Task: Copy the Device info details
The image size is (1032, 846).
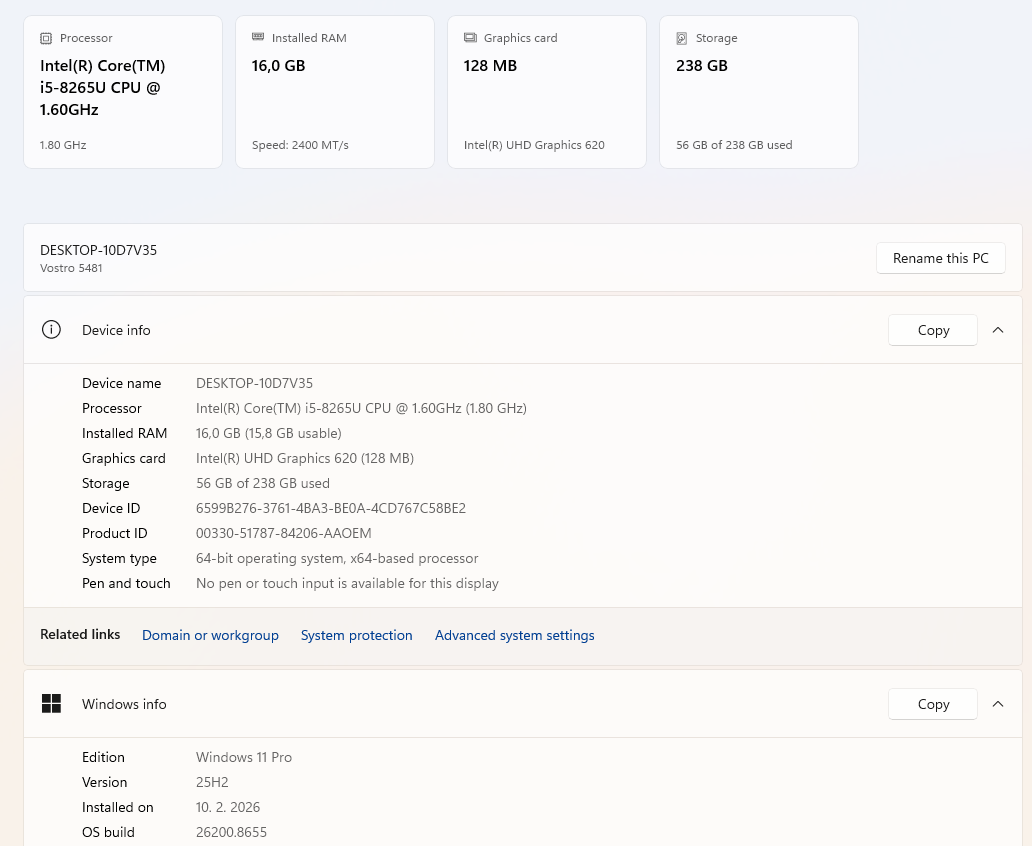Action: pos(933,330)
